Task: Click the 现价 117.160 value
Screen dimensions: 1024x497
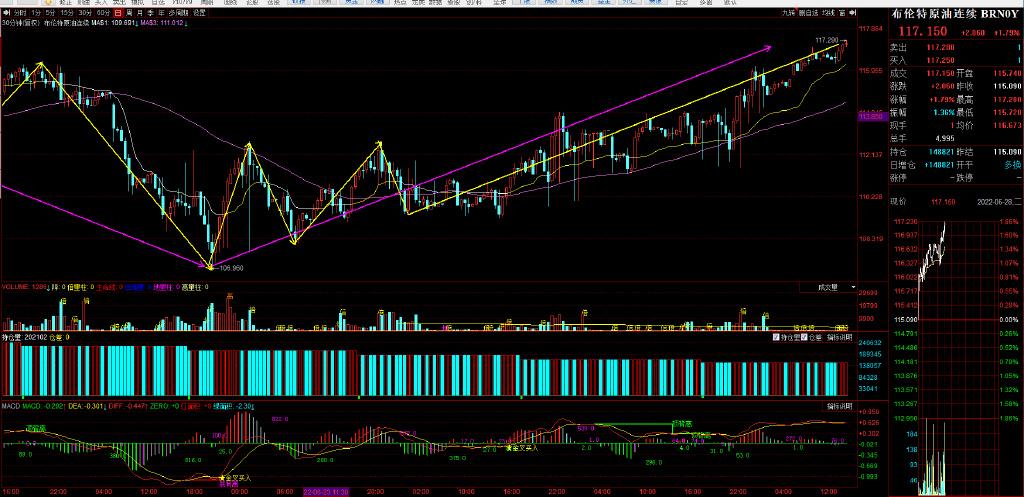Action: (x=941, y=202)
